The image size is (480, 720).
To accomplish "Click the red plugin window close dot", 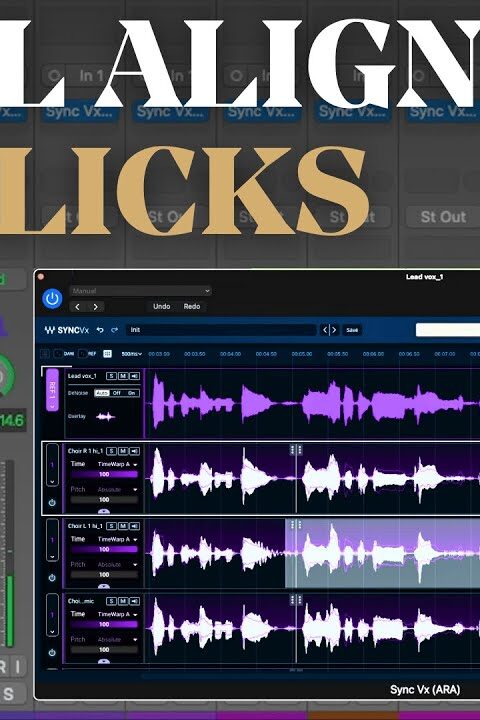I will tap(41, 276).
